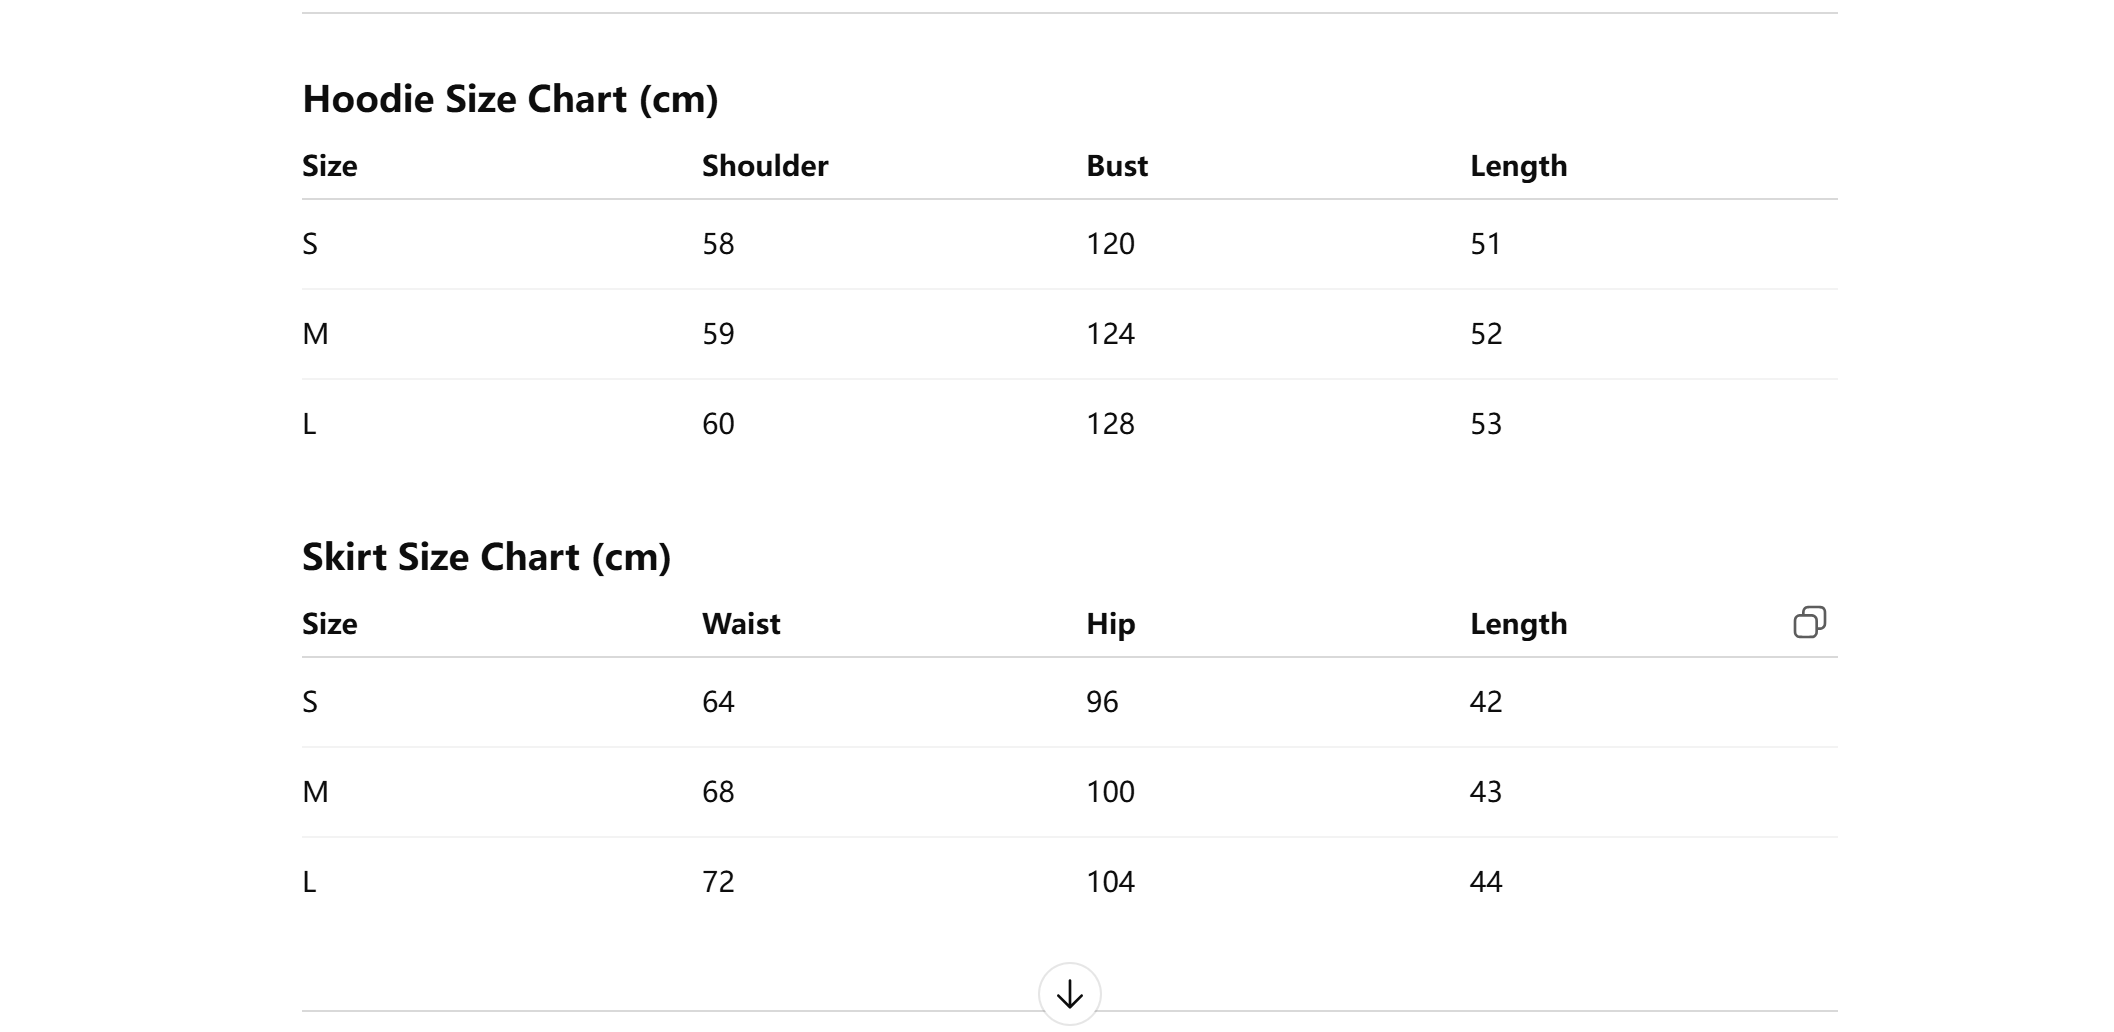
Task: Select the Length header in the skirt table
Action: [1518, 624]
